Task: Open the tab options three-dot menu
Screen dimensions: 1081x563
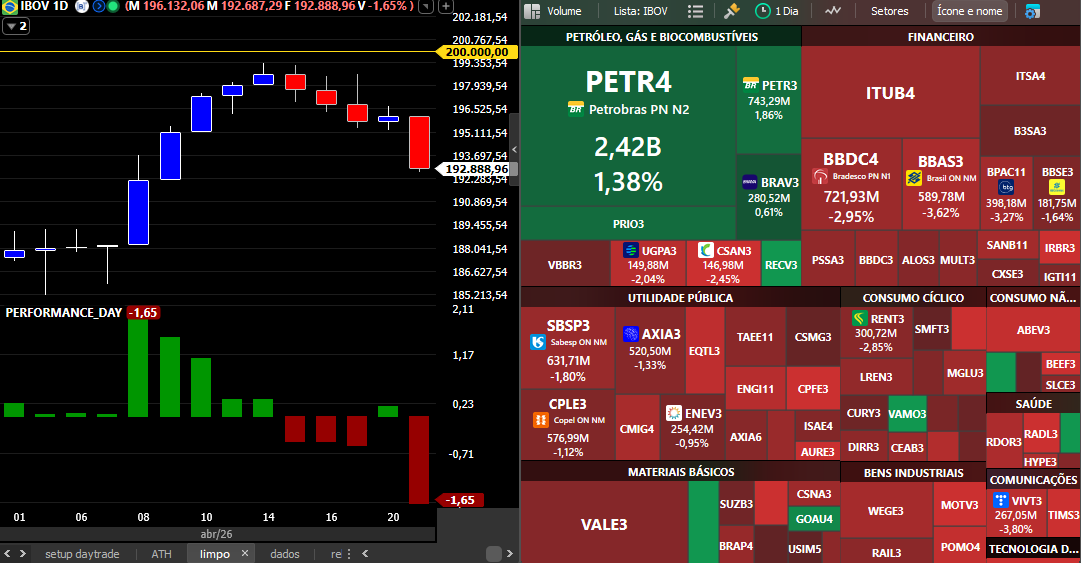Action: point(349,554)
